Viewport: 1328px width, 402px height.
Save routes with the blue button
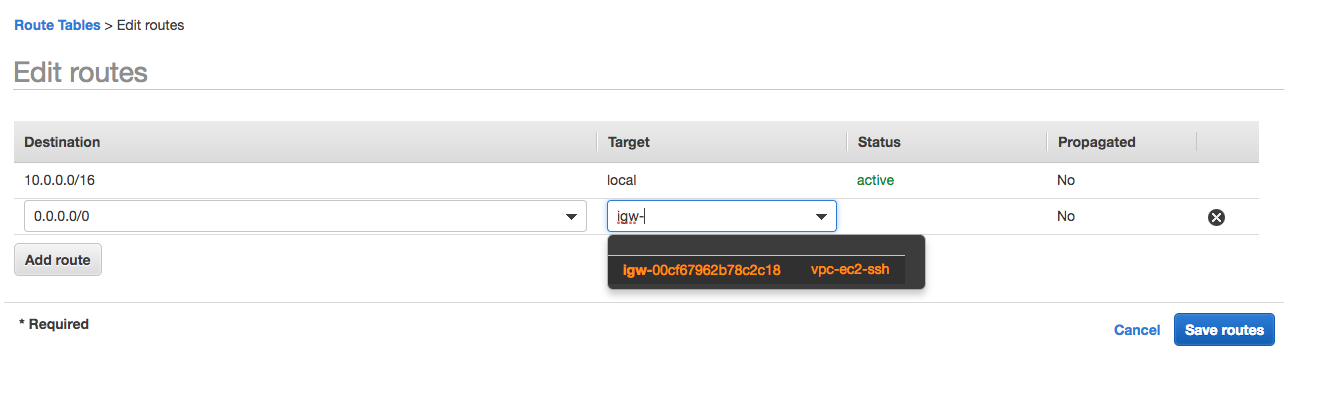(1224, 330)
